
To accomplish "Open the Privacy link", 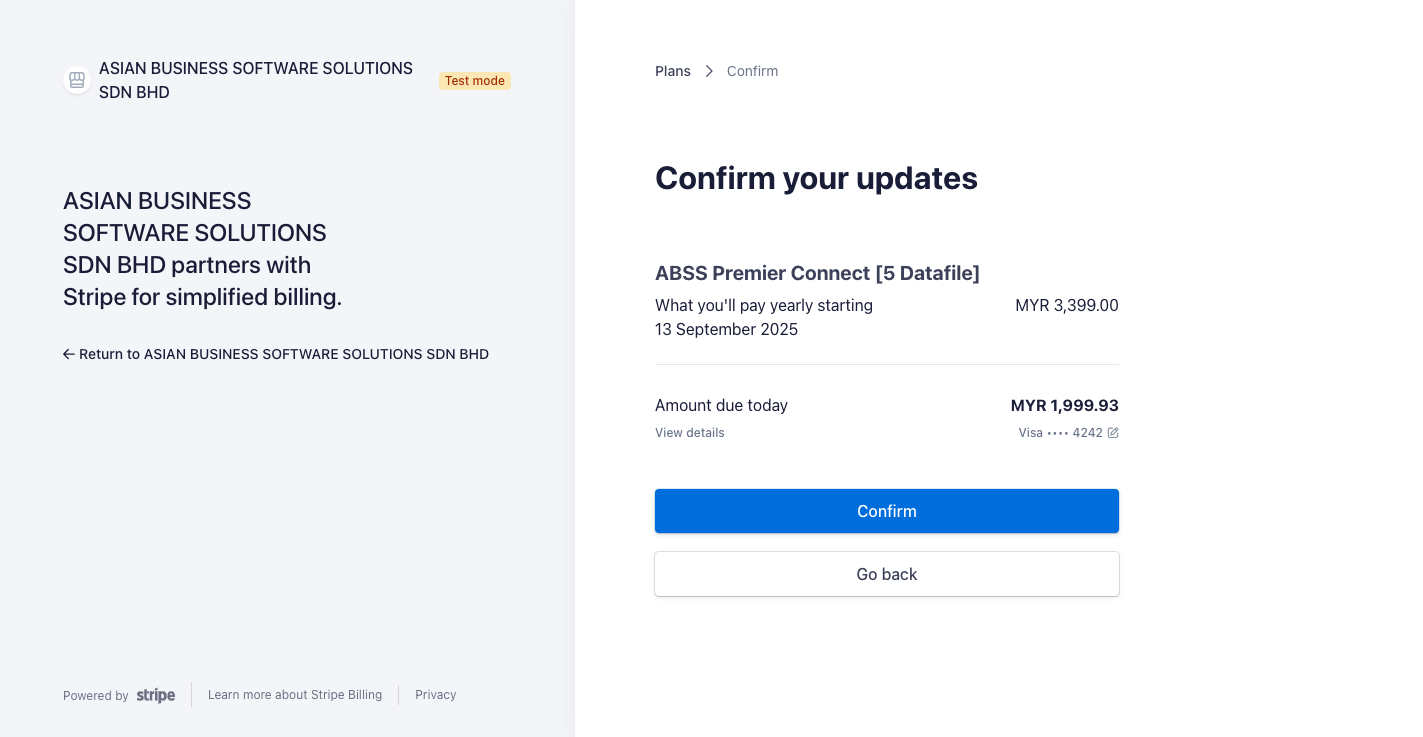I will (x=436, y=695).
